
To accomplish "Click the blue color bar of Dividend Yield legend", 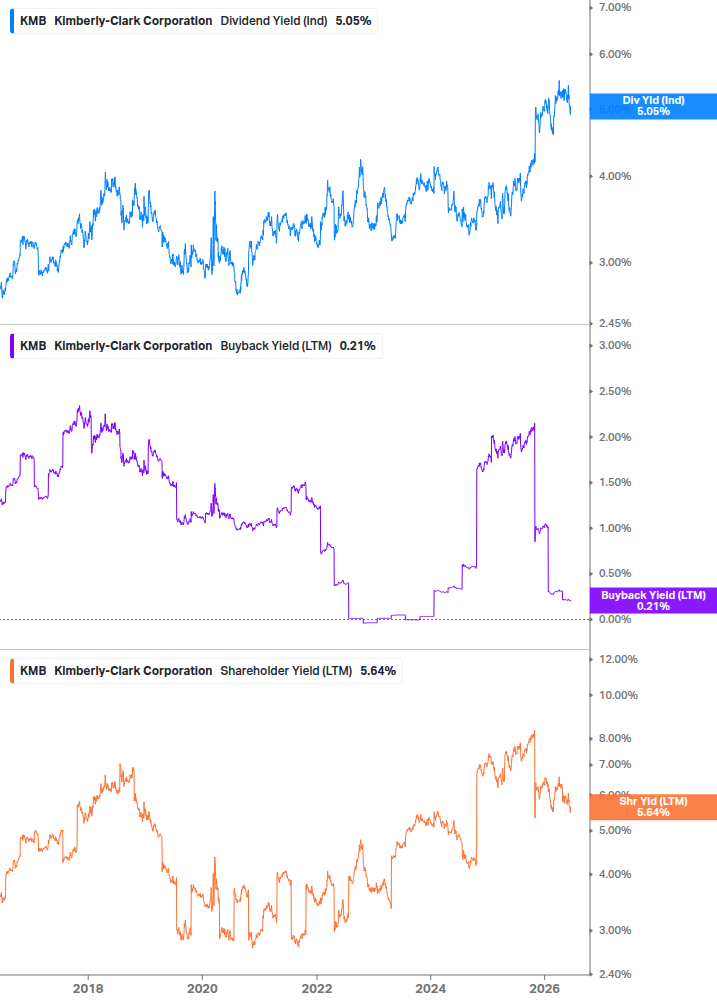I will (12, 21).
